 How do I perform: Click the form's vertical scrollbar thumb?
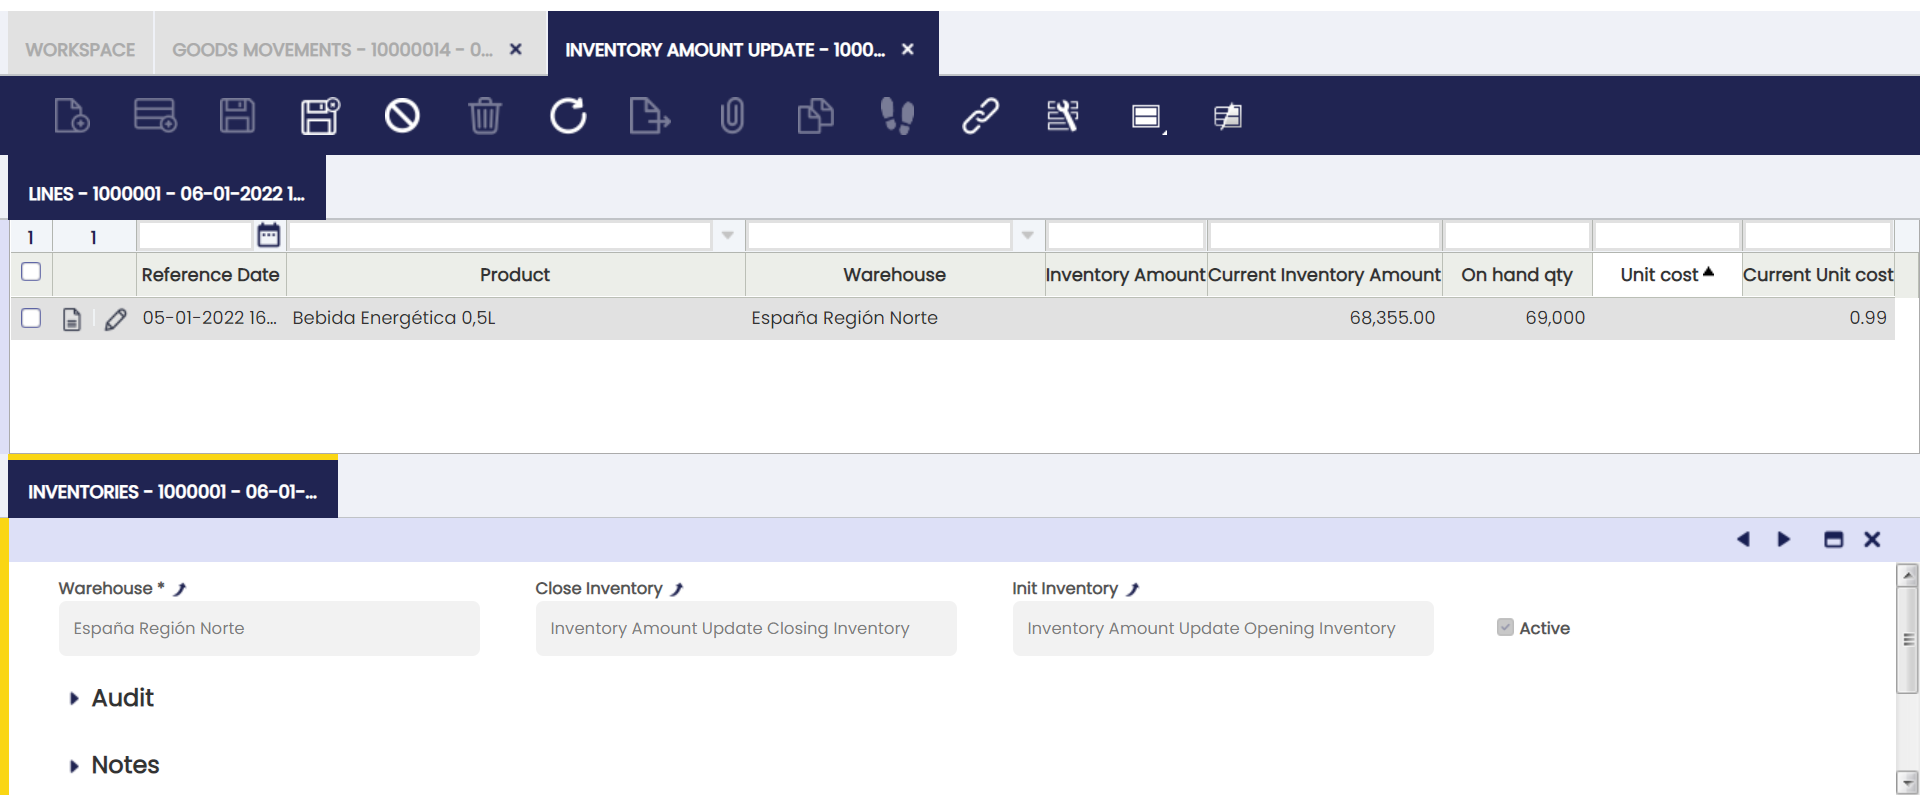pos(1908,639)
